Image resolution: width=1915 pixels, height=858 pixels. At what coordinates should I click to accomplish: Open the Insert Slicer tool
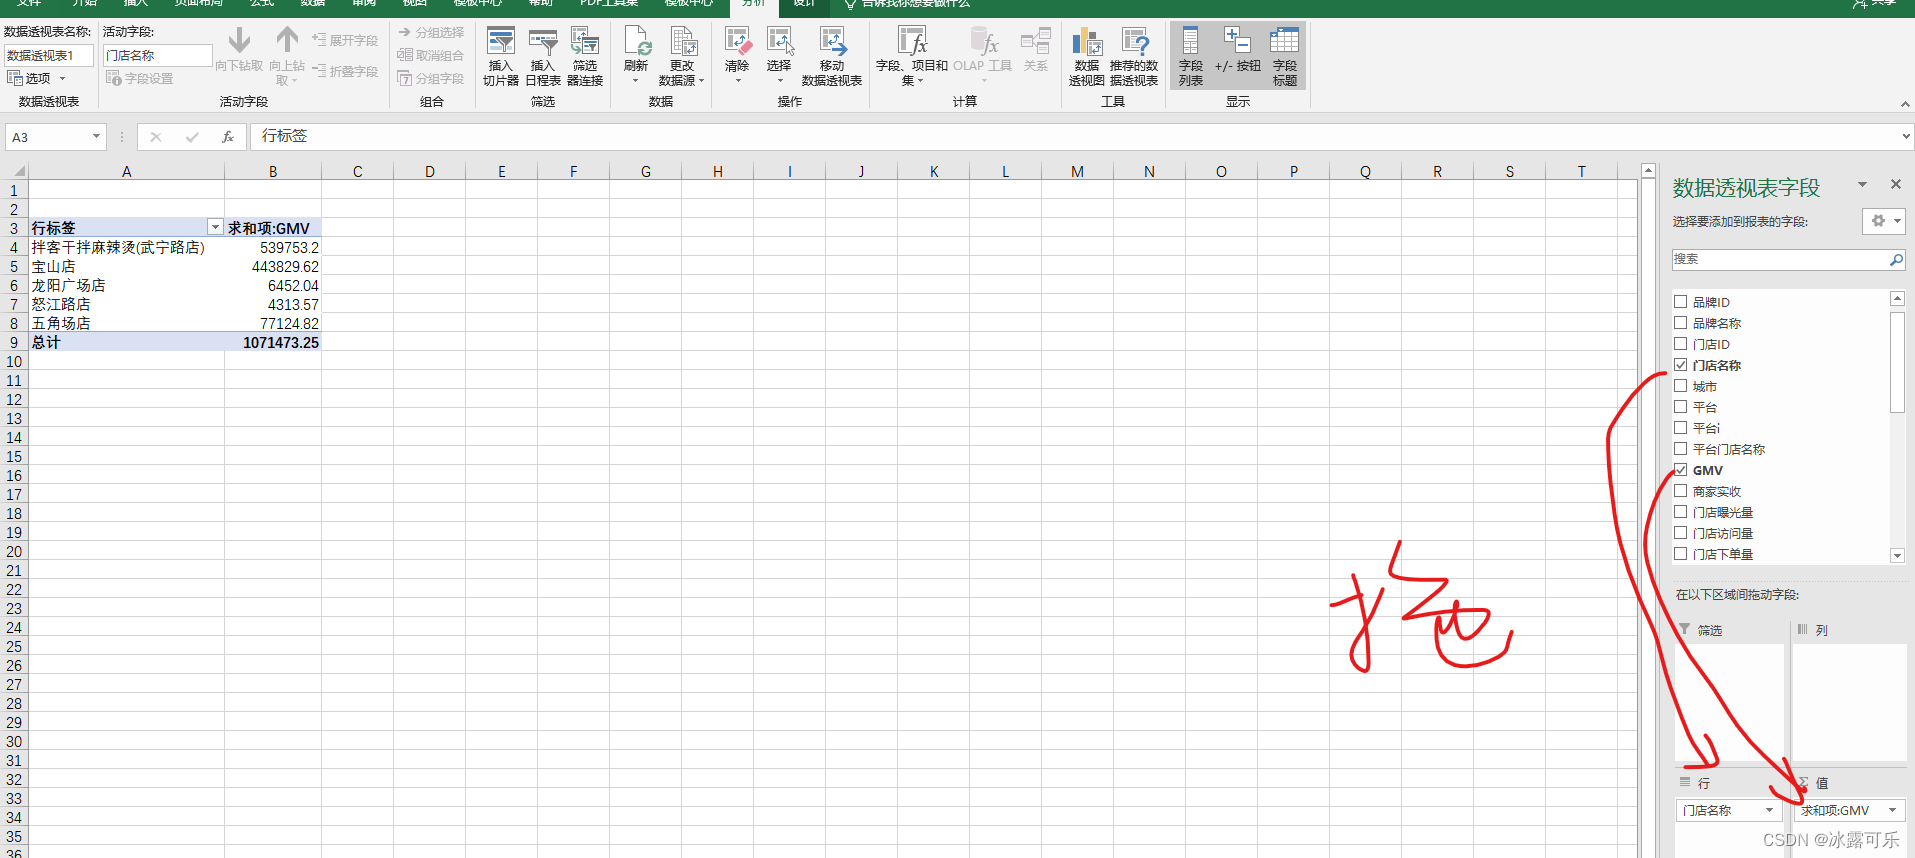click(500, 56)
